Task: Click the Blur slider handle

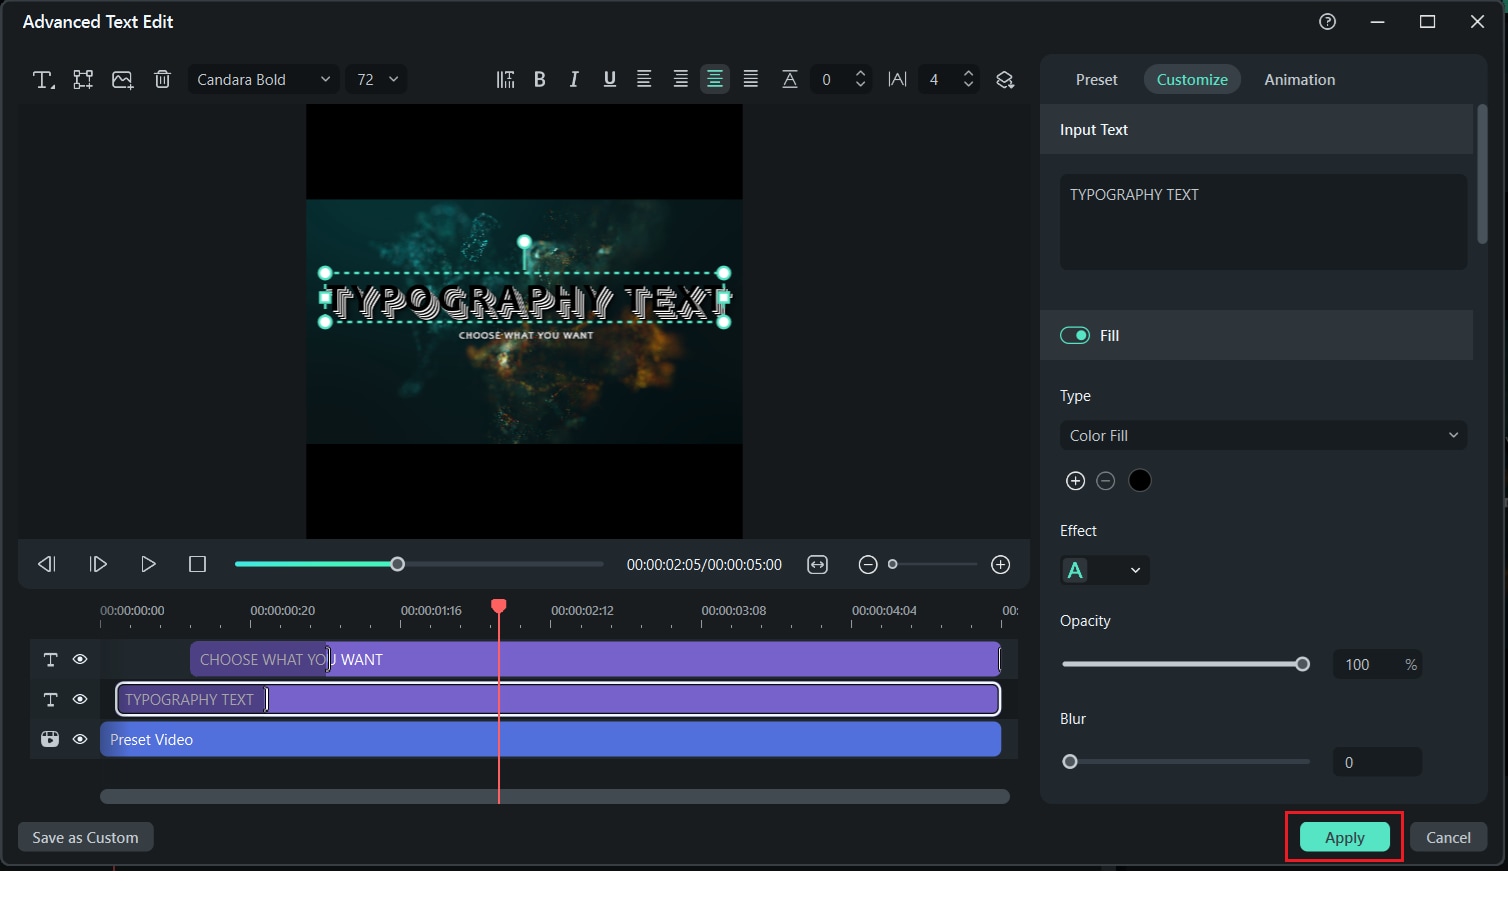Action: [x=1070, y=762]
